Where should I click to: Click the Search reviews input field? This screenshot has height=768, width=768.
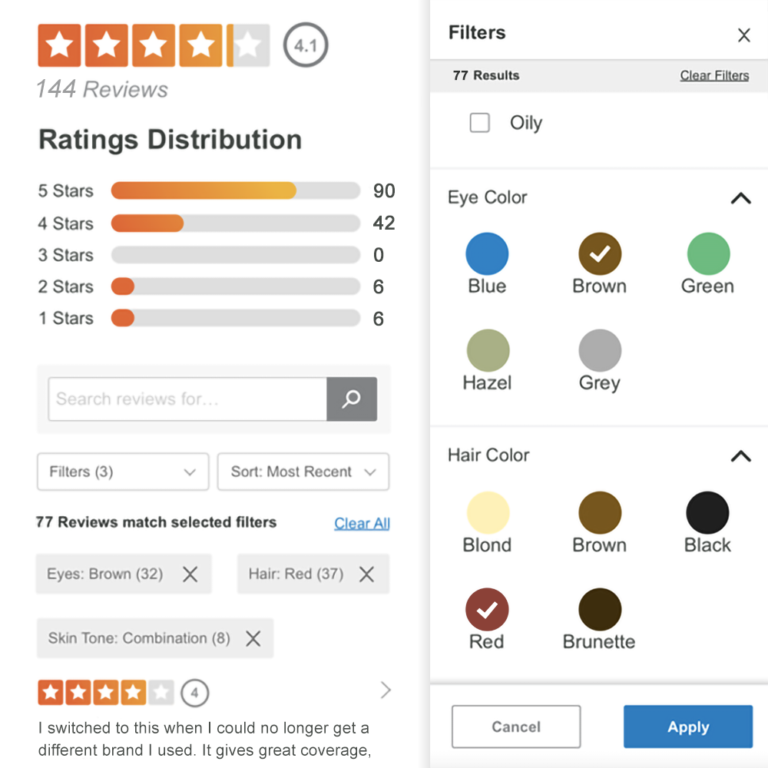(187, 399)
